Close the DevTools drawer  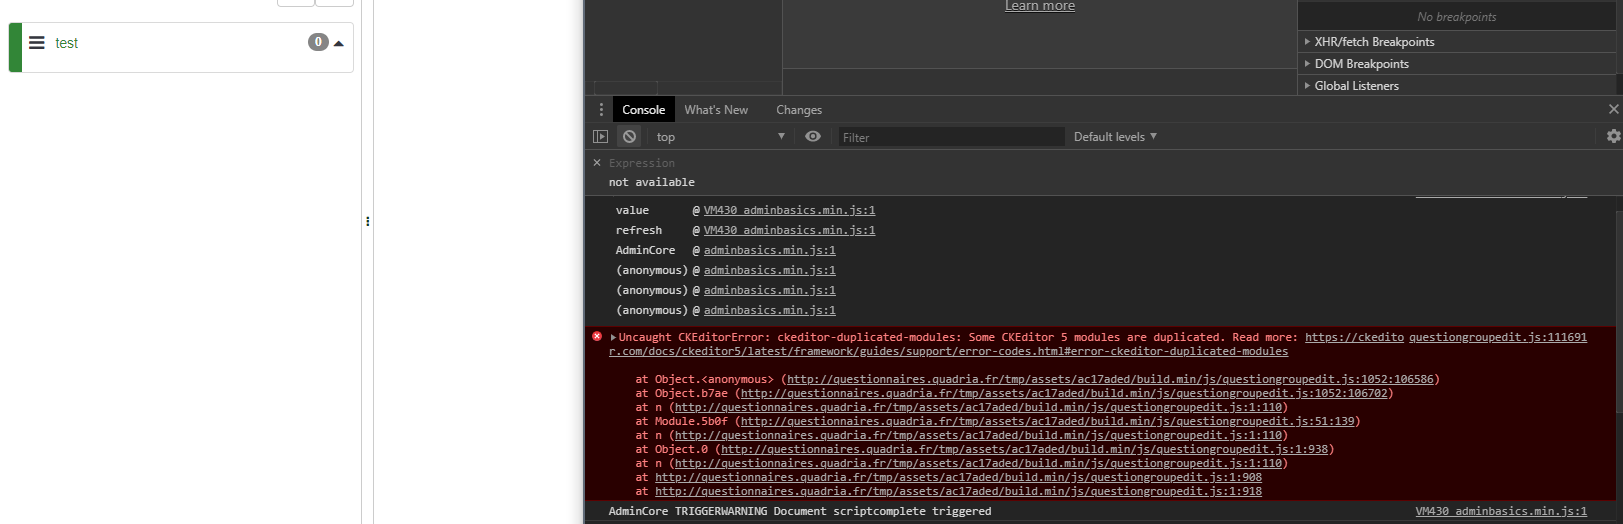(1612, 109)
